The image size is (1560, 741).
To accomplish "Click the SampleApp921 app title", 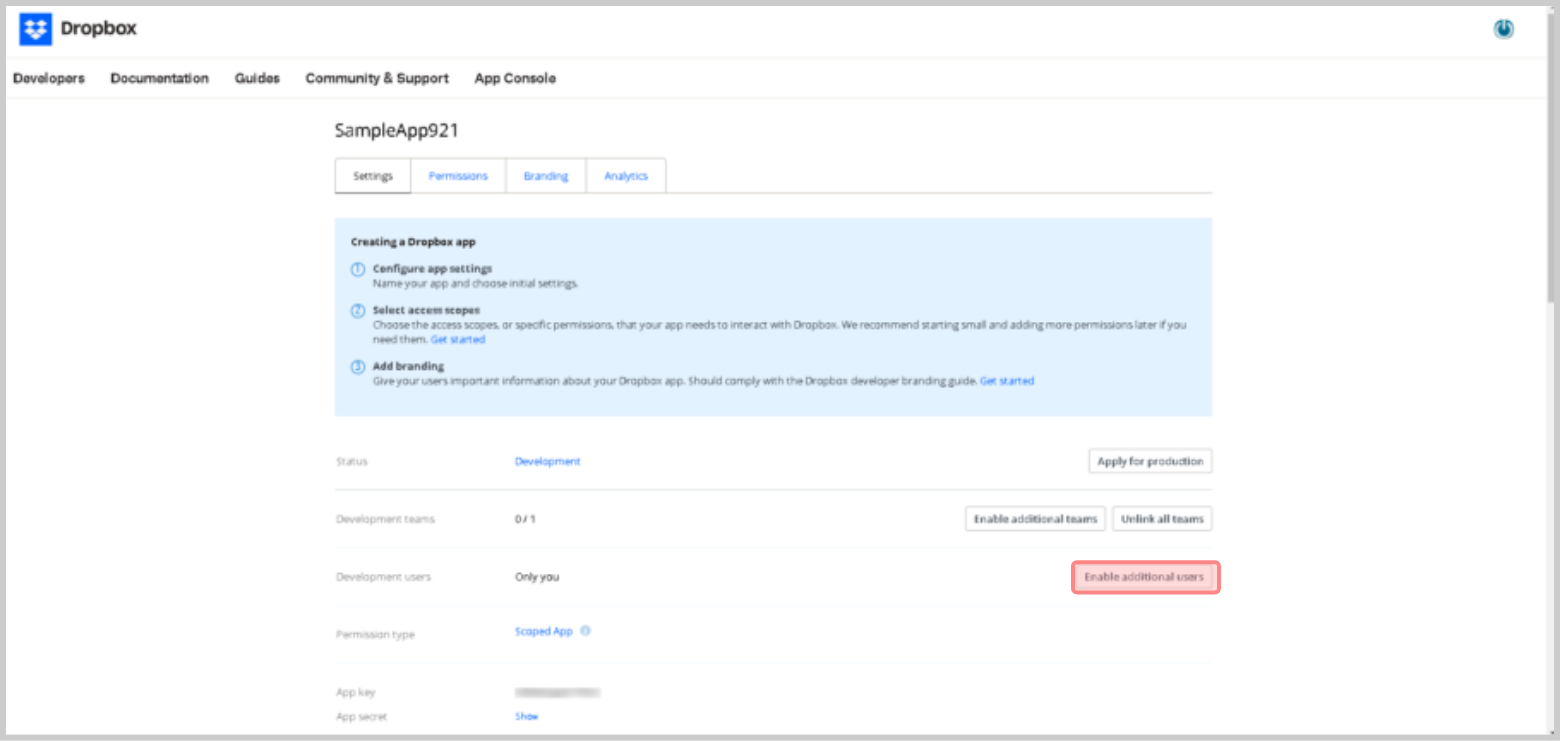I will tap(397, 131).
